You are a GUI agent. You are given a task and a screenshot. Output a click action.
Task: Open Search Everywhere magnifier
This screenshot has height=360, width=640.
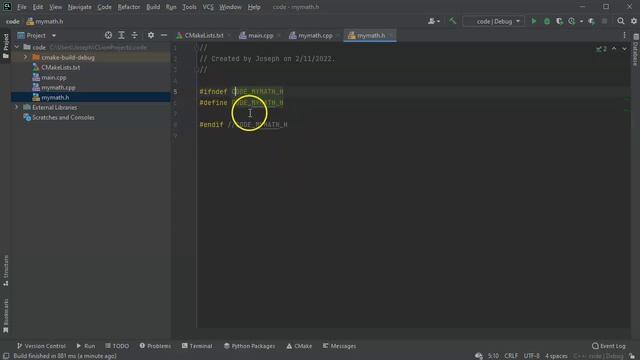pos(621,21)
